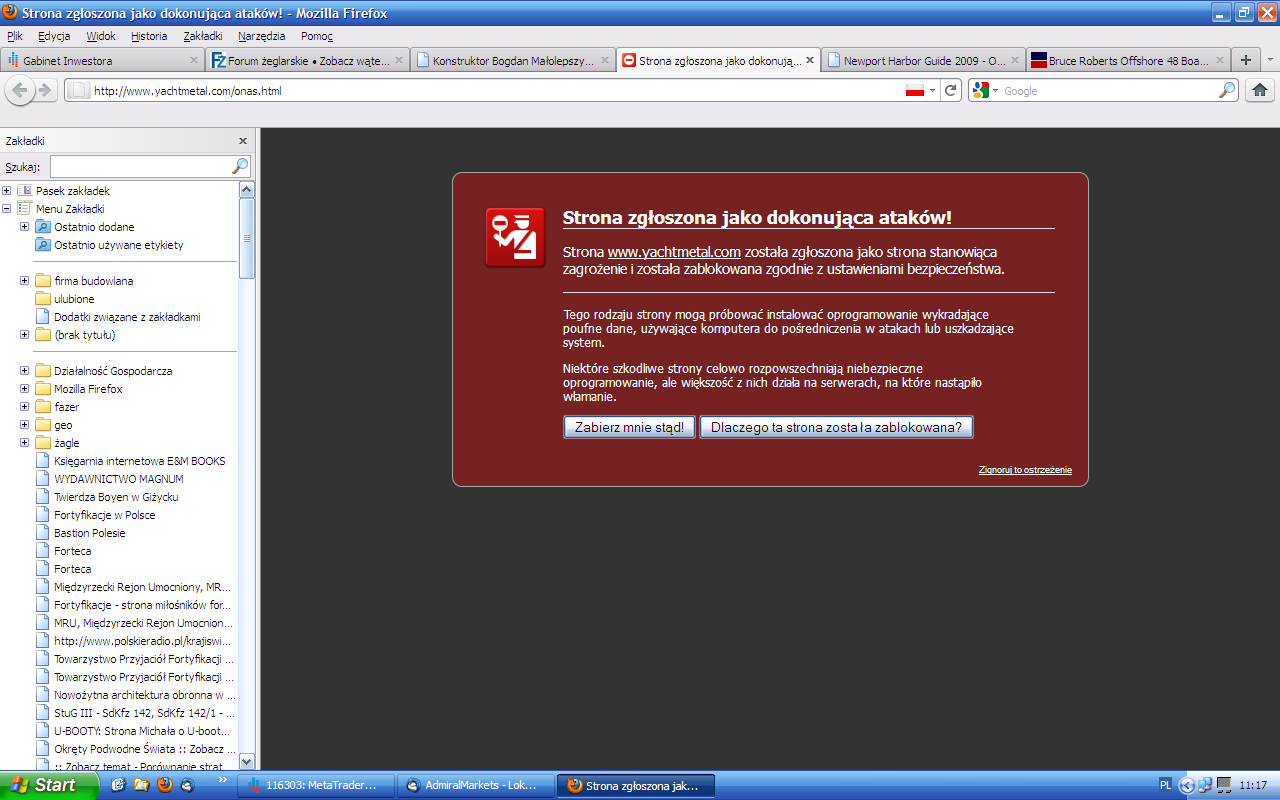Click the bookmarks search magnifier icon

pyautogui.click(x=240, y=166)
